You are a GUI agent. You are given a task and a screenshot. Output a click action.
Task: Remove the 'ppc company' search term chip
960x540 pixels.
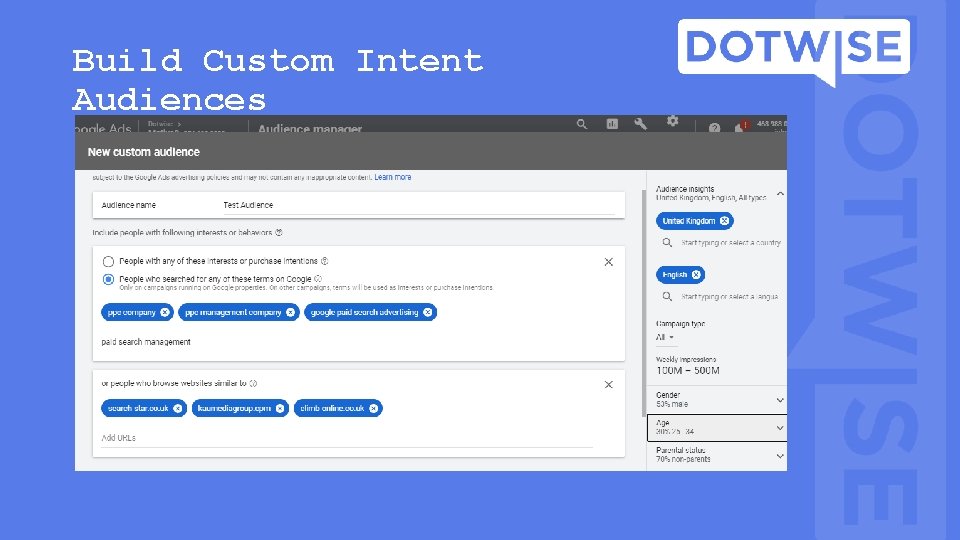pyautogui.click(x=165, y=312)
